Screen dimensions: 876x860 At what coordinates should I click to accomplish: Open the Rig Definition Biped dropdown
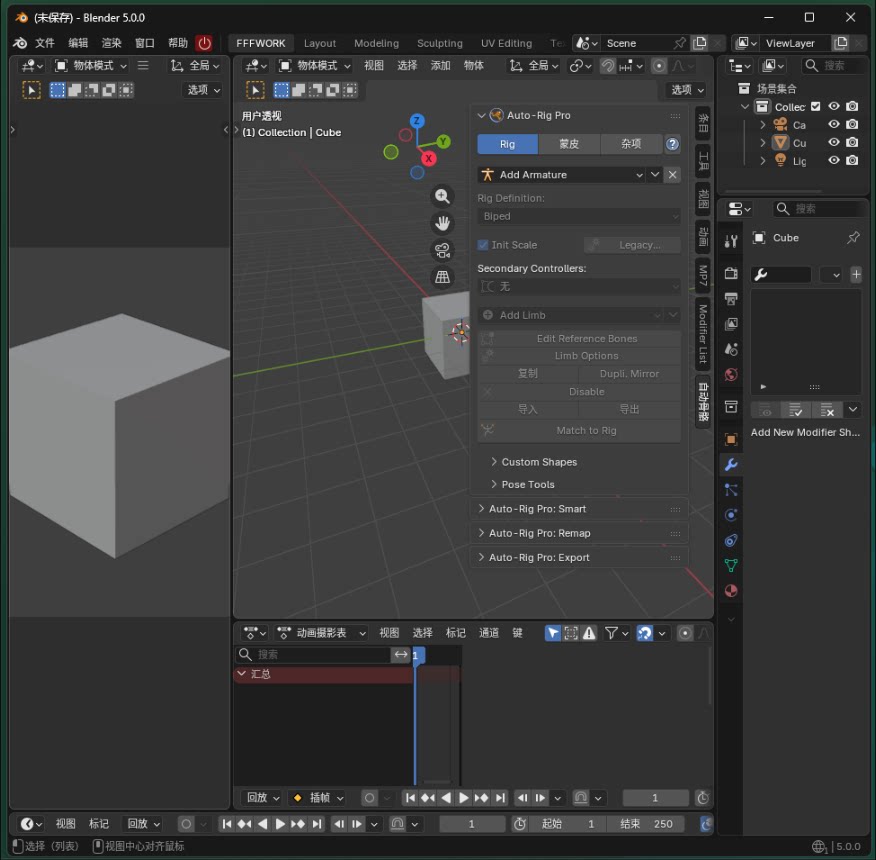pos(578,216)
